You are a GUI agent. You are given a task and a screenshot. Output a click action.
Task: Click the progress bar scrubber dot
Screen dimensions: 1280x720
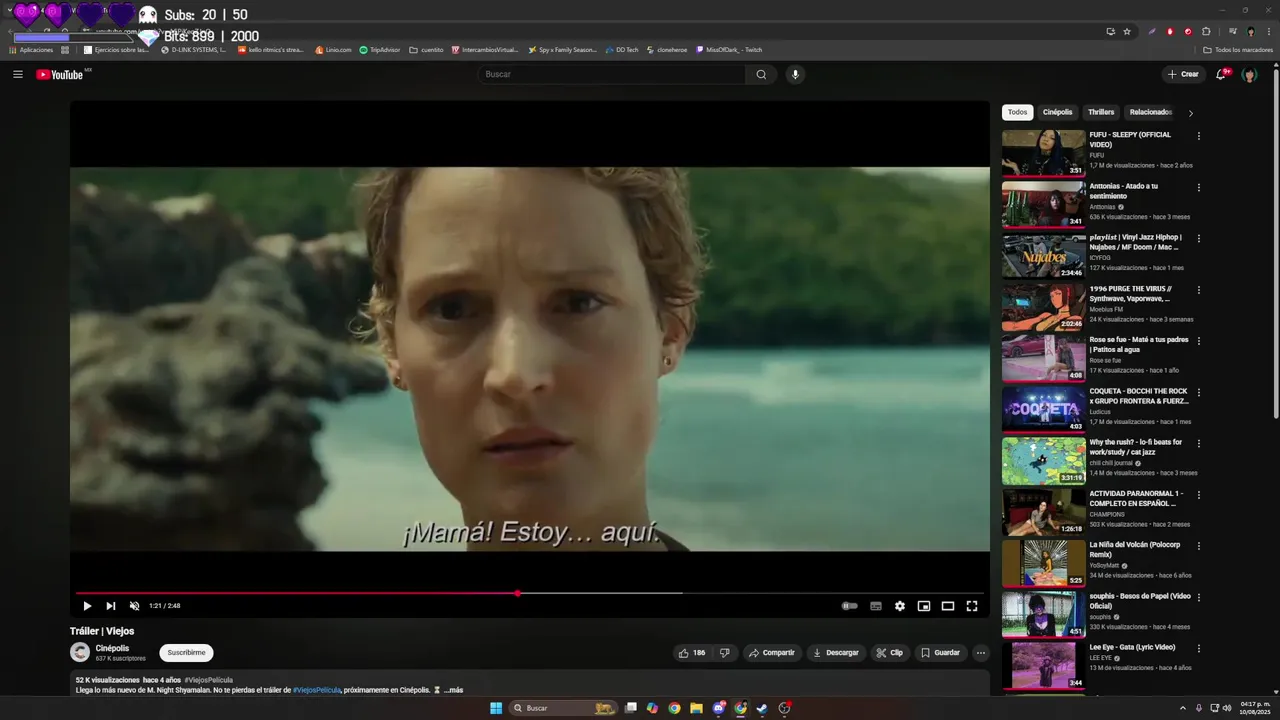[x=518, y=593]
